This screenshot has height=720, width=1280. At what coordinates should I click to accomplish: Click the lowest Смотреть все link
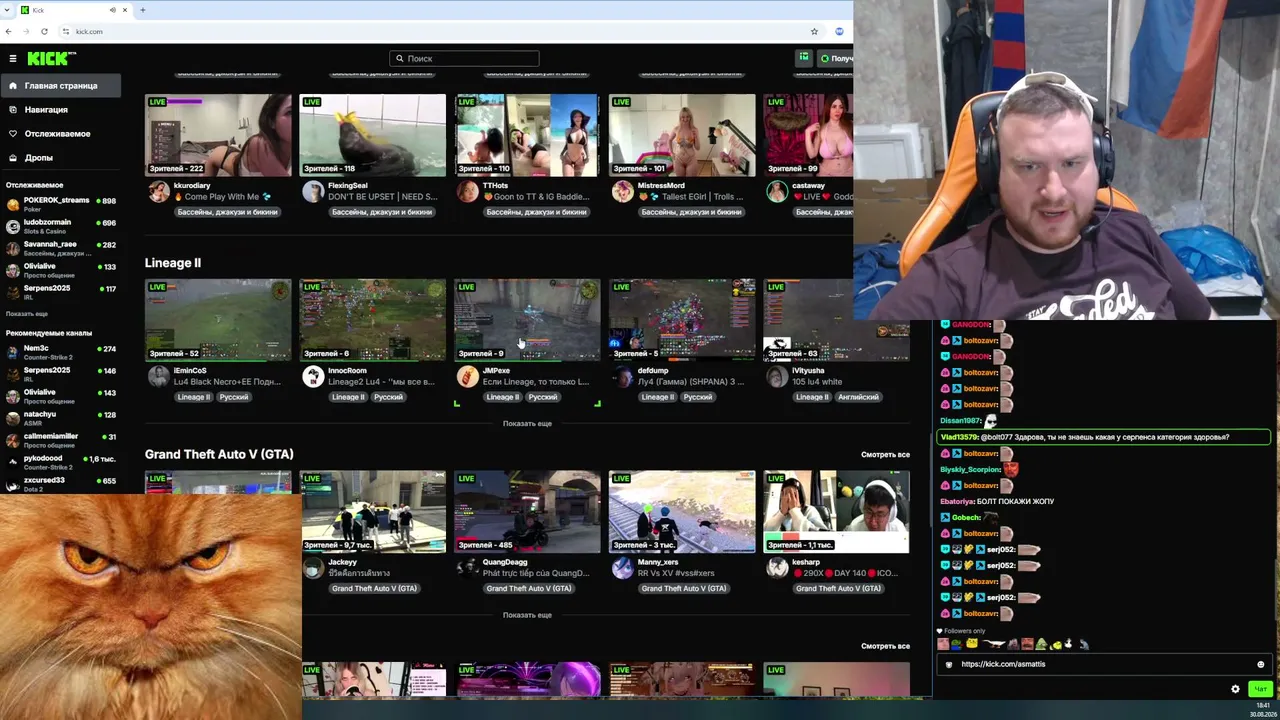click(885, 646)
